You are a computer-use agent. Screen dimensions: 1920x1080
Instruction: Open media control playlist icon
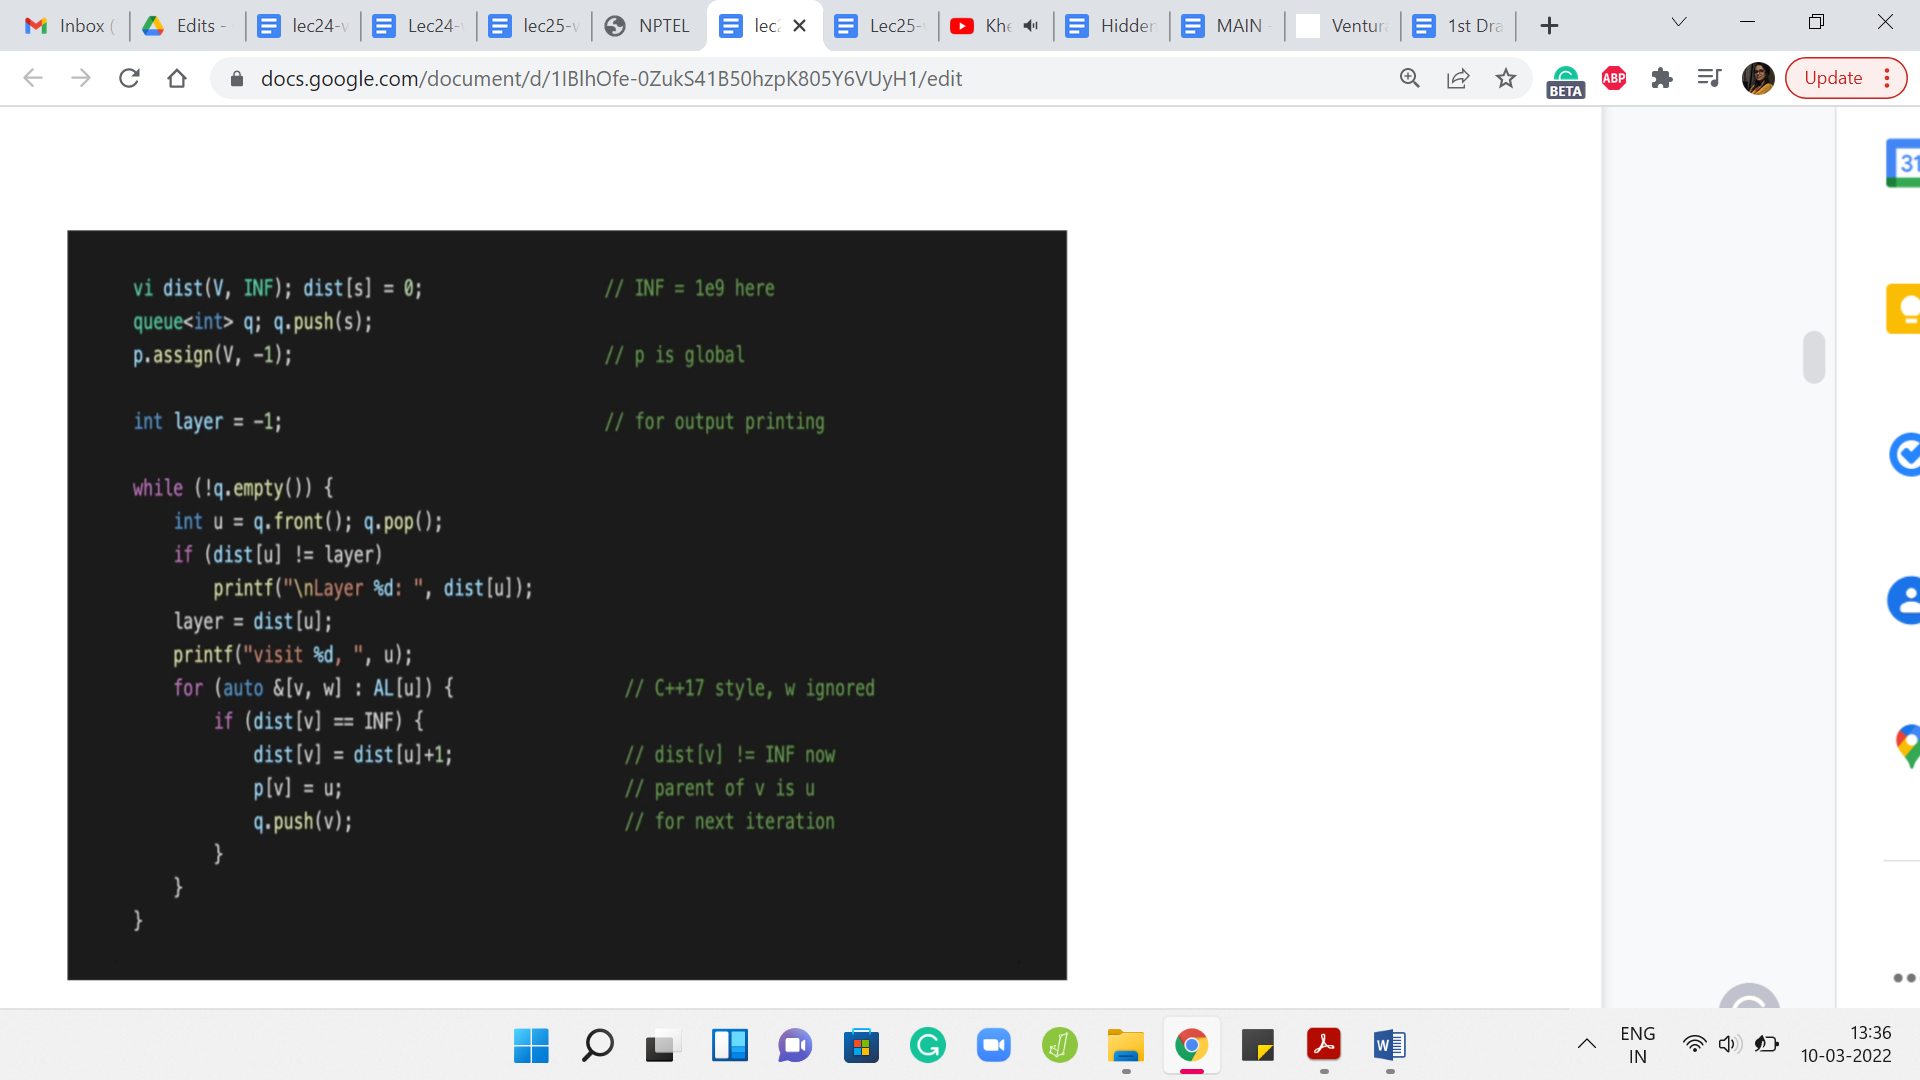tap(1710, 78)
